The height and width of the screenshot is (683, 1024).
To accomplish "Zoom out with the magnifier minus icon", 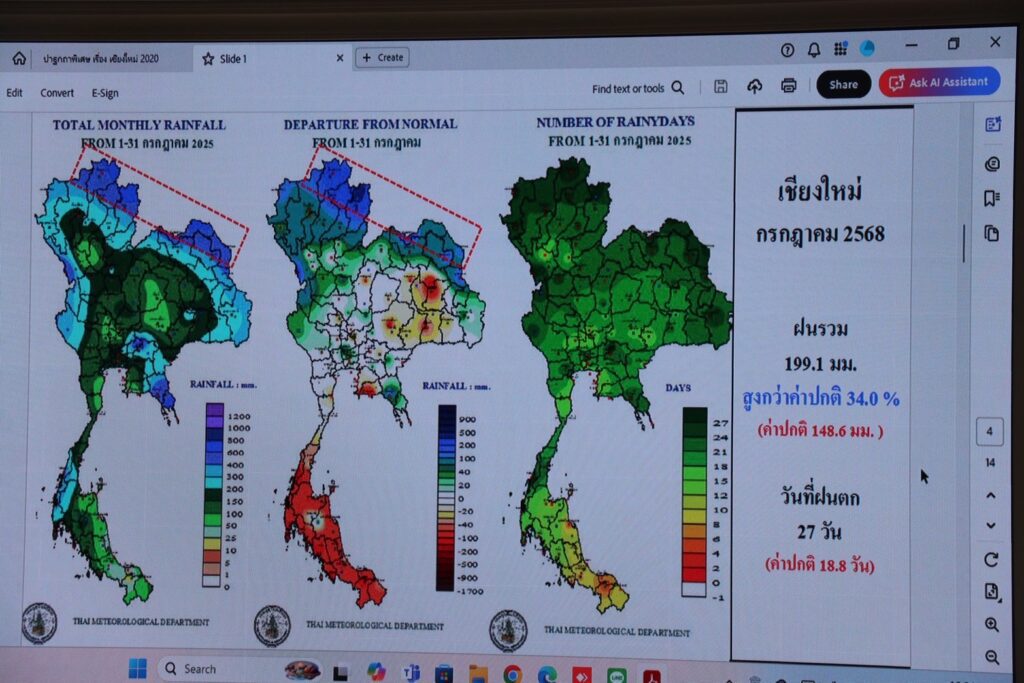I will click(x=992, y=657).
